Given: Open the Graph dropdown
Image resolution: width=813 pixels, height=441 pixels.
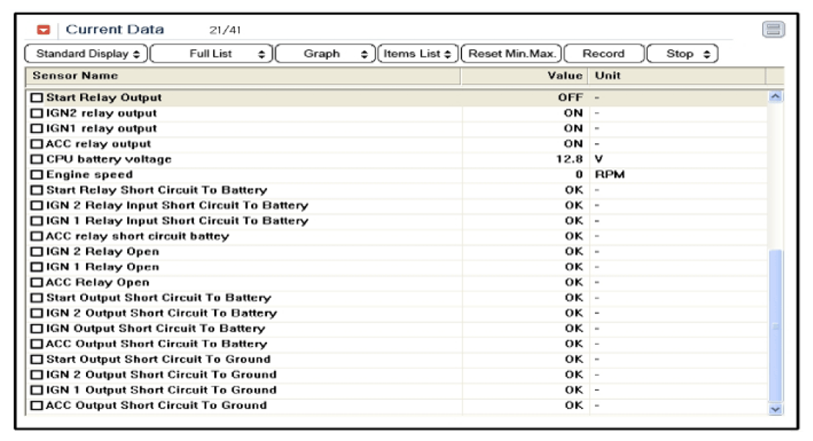Looking at the screenshot, I should pyautogui.click(x=325, y=54).
